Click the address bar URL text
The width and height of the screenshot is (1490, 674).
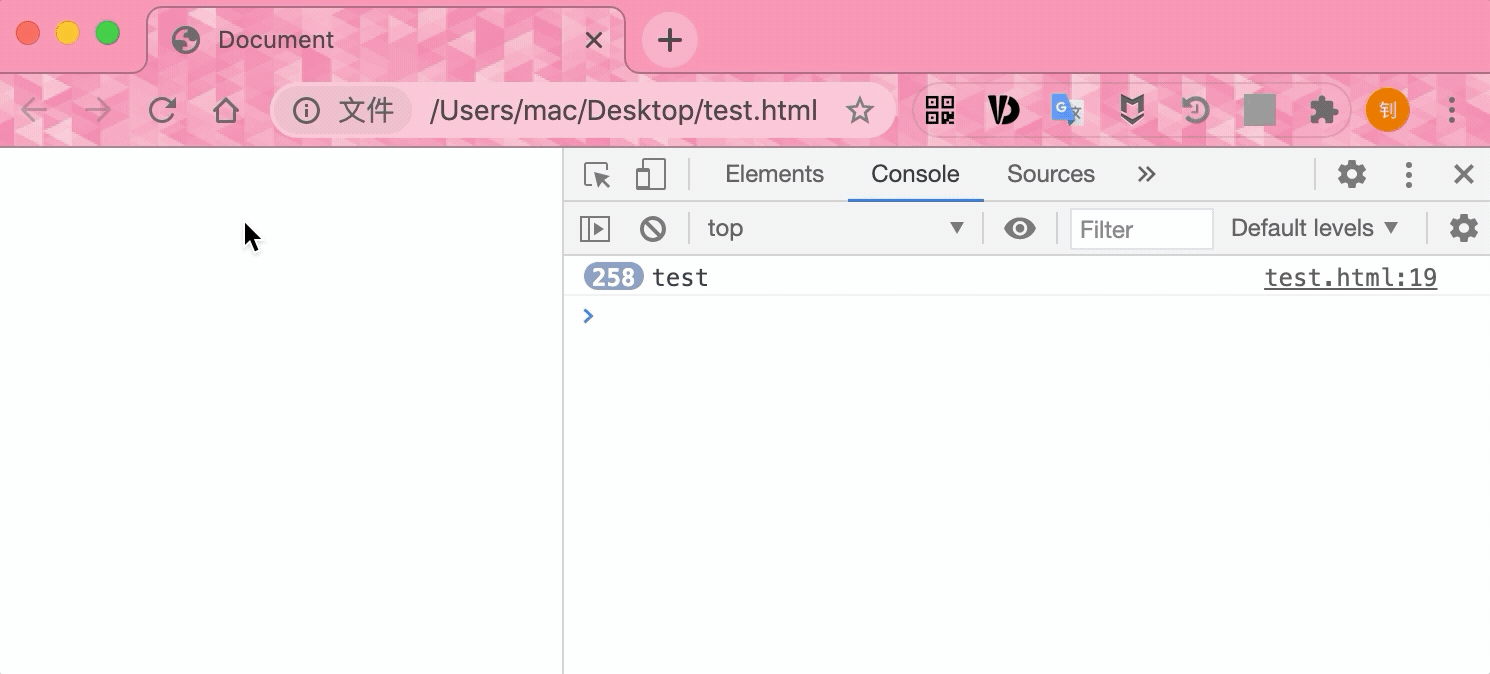(x=623, y=110)
